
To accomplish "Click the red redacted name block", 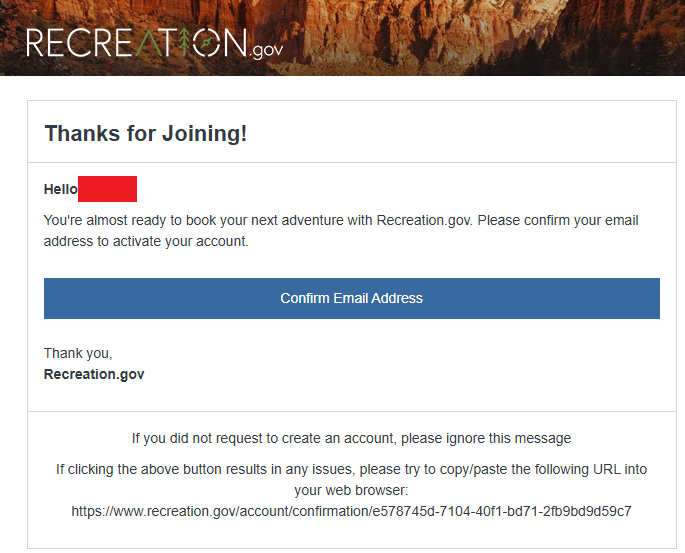I will pyautogui.click(x=107, y=189).
